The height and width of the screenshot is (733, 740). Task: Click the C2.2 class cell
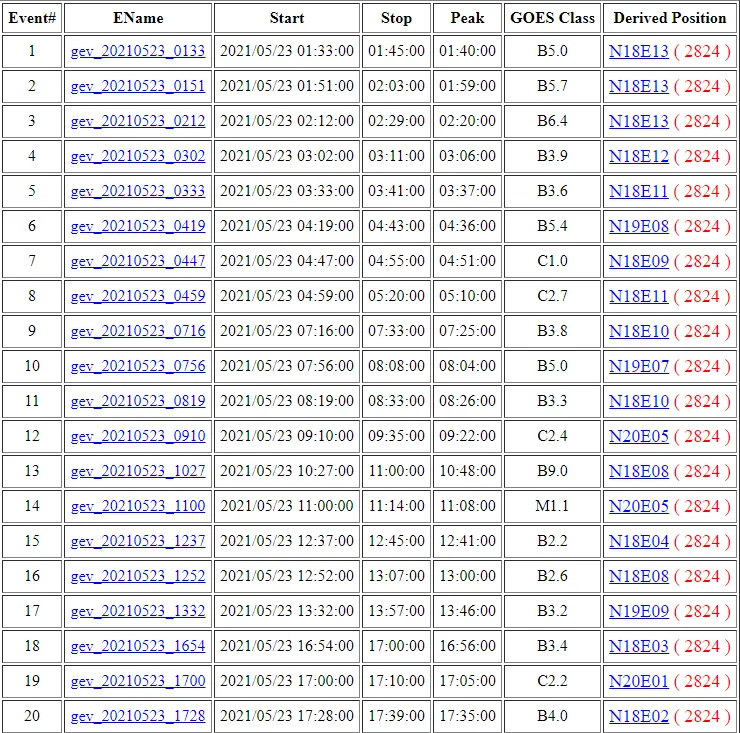(552, 681)
